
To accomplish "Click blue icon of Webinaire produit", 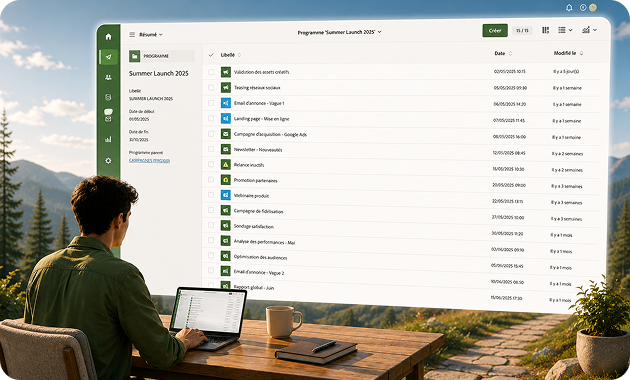I will [x=226, y=195].
